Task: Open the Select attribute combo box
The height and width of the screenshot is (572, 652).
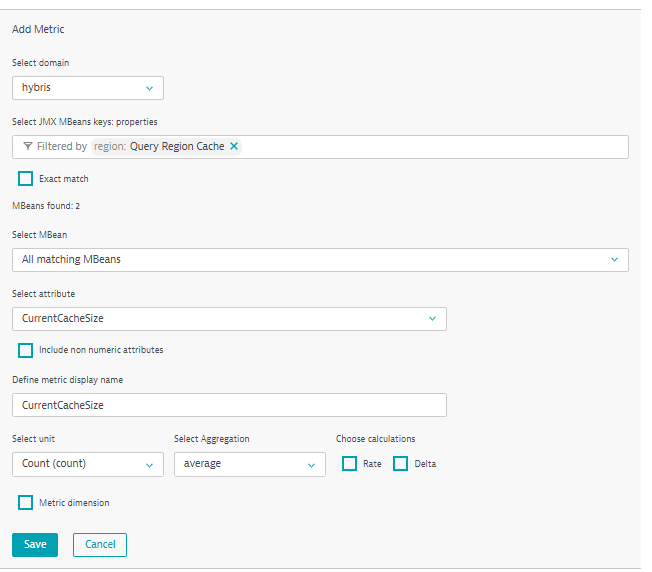Action: [230, 319]
